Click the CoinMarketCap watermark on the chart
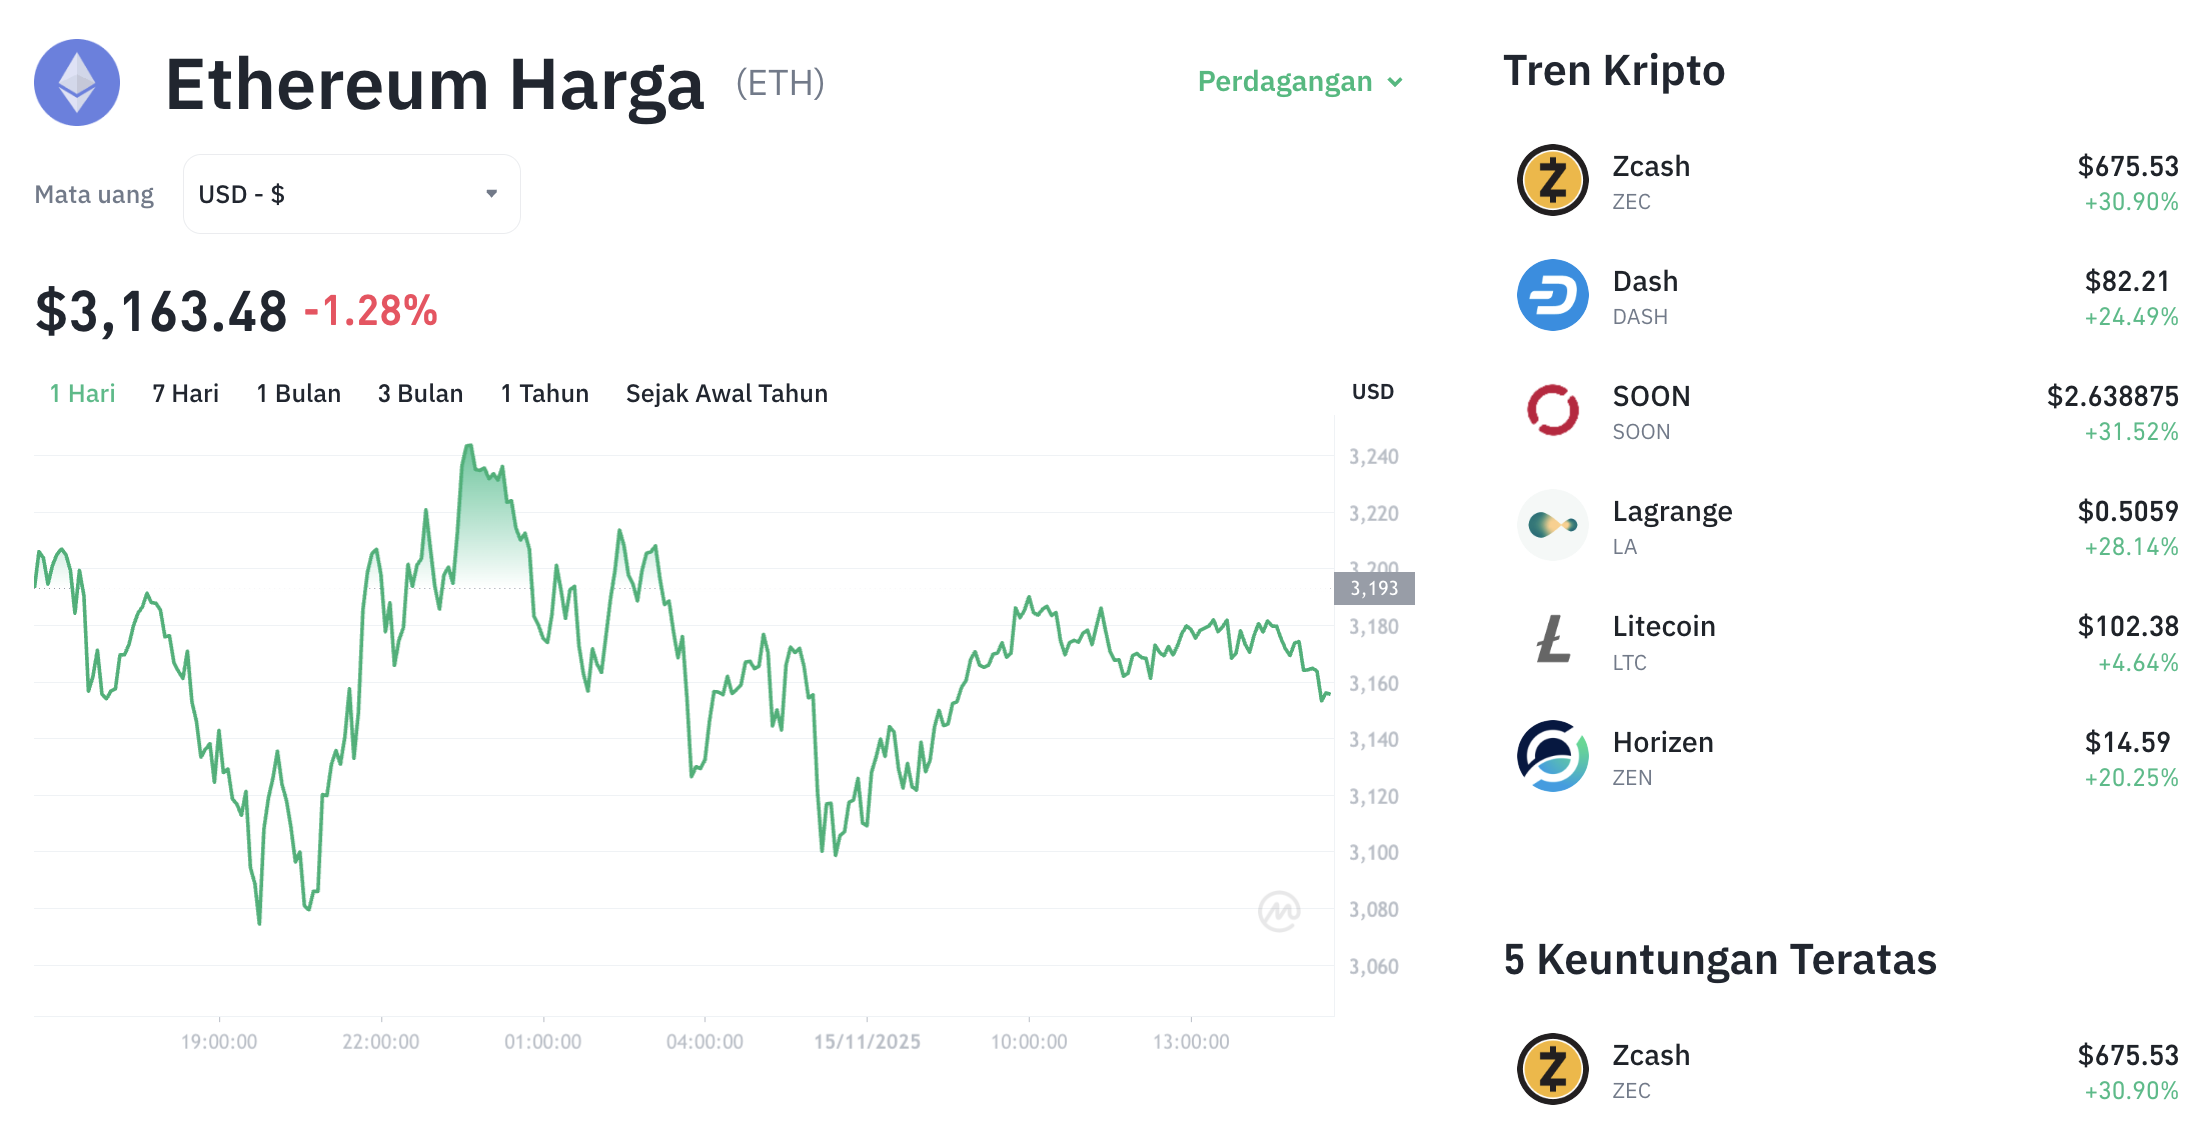2192x1130 pixels. pyautogui.click(x=1281, y=908)
